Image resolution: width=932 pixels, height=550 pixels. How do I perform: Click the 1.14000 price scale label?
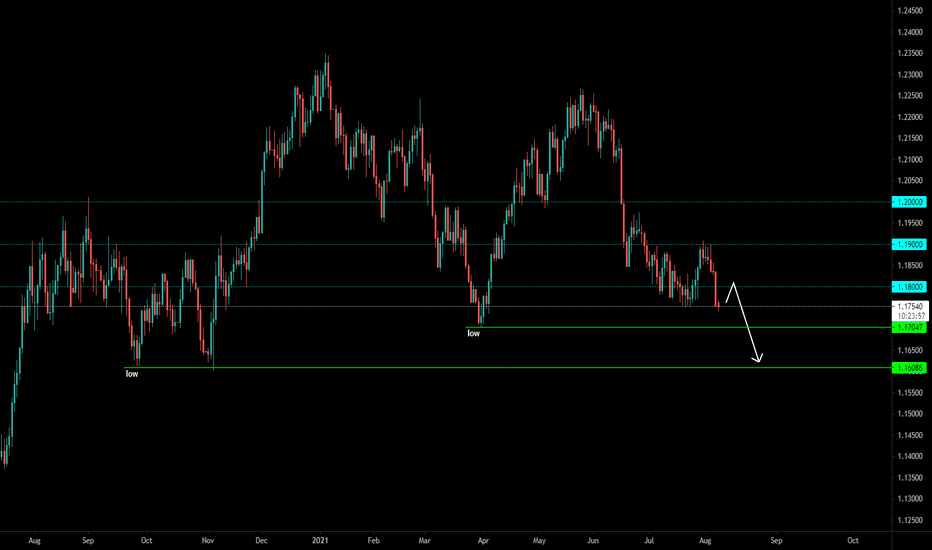910,457
